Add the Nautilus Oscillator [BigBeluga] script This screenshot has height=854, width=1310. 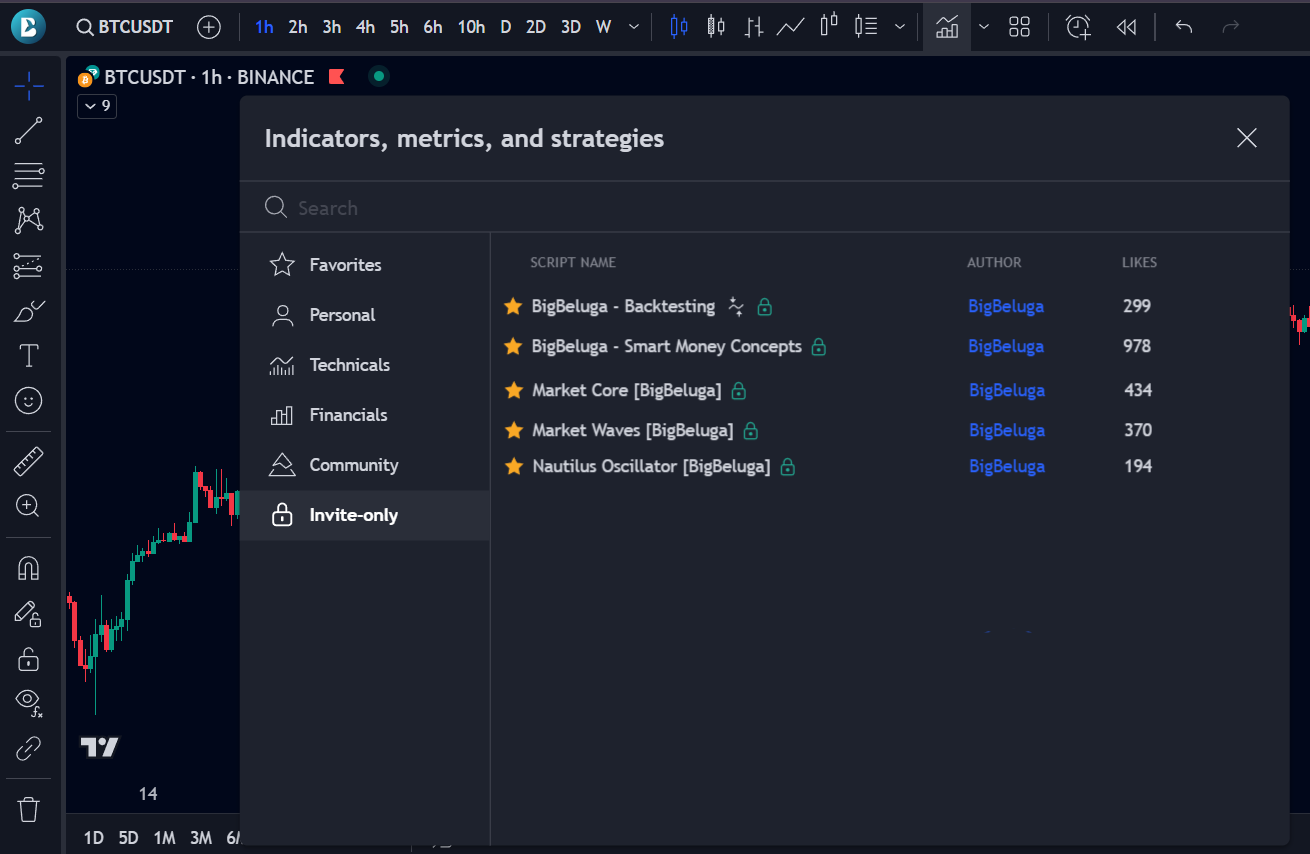[651, 466]
